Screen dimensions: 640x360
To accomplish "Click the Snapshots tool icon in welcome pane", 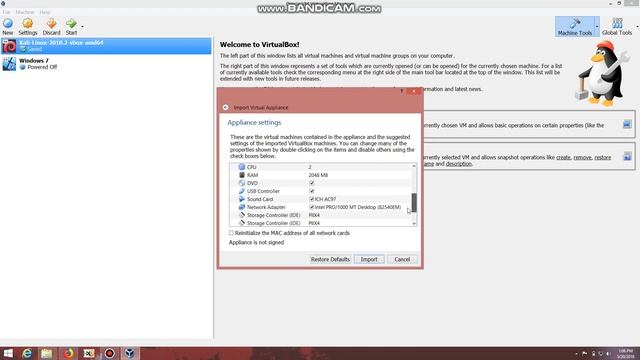I will pos(627,156).
